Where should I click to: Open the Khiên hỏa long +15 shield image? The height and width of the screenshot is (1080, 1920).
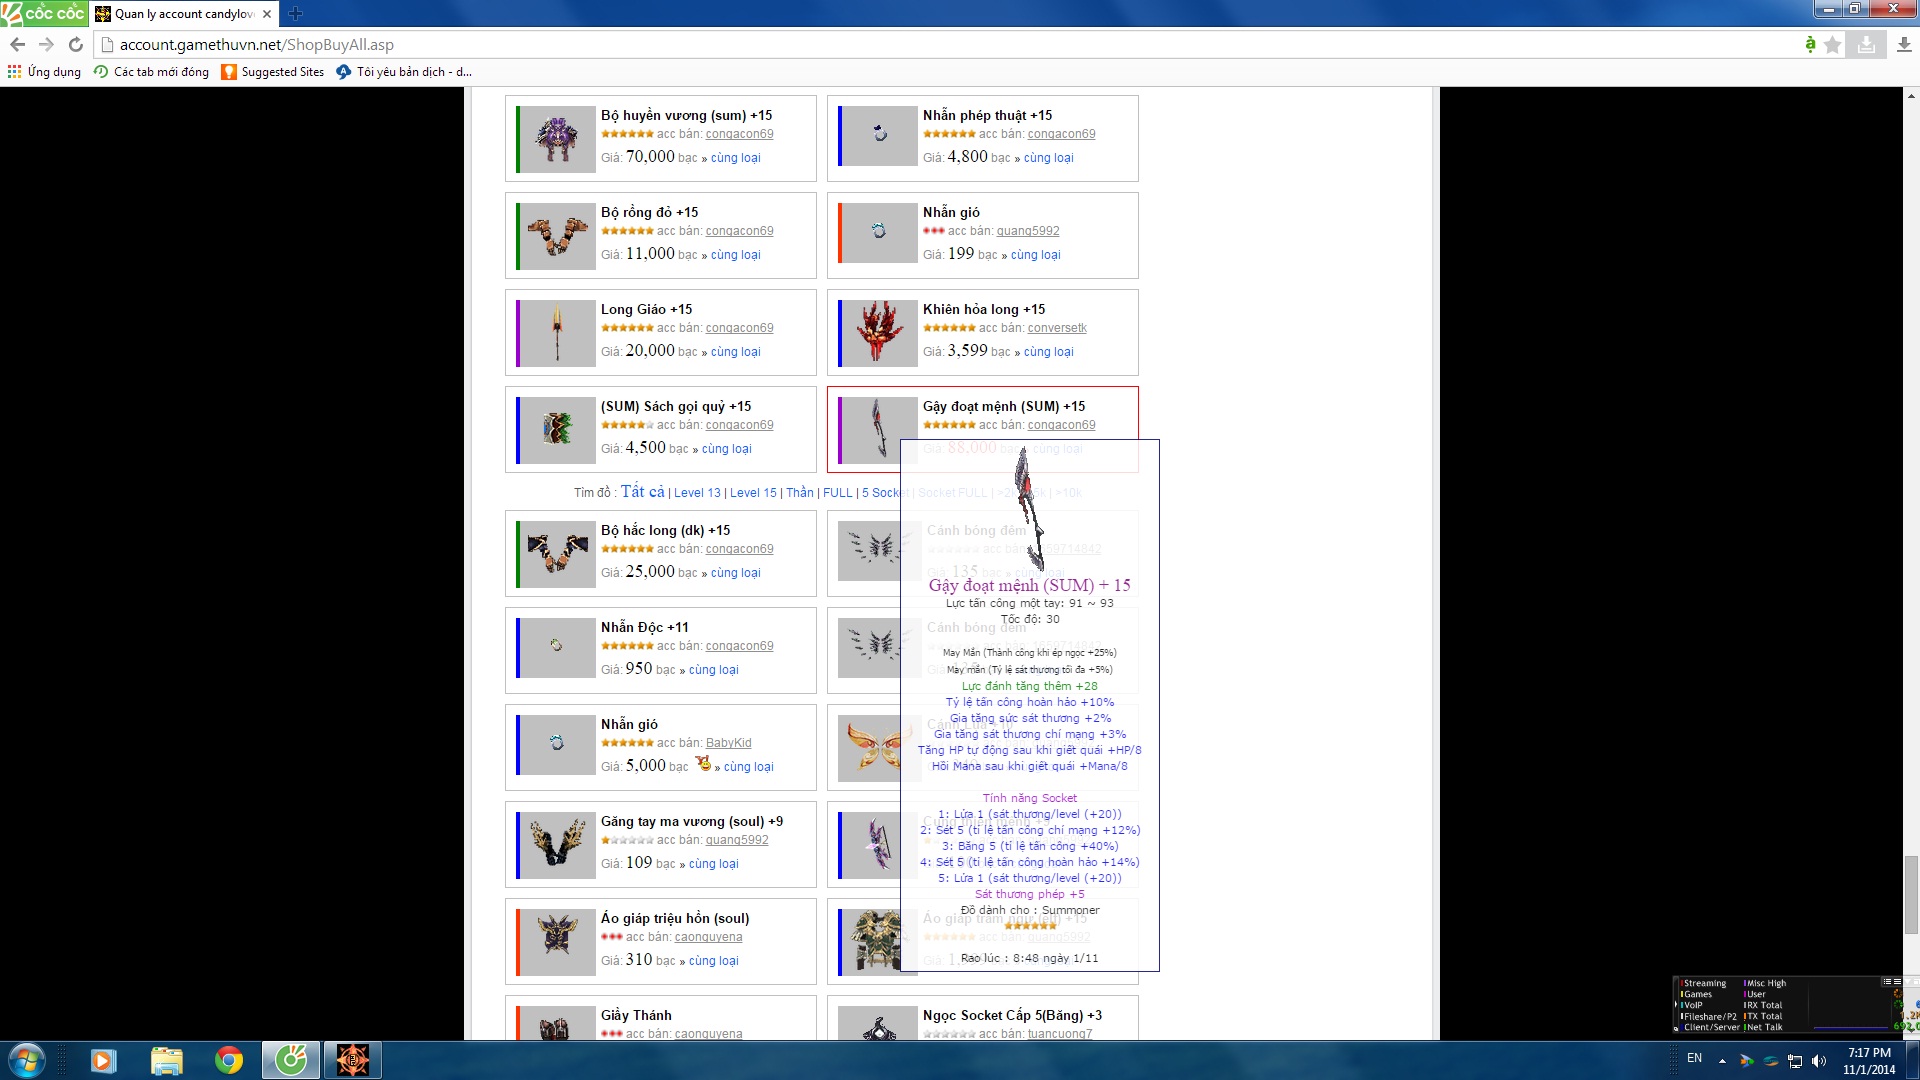(x=880, y=333)
